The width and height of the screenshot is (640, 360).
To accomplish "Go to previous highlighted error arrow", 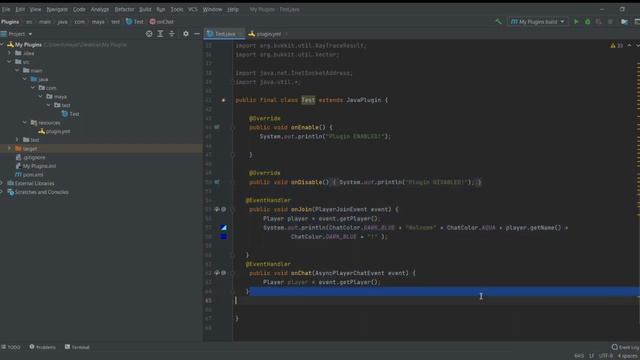I will point(629,46).
